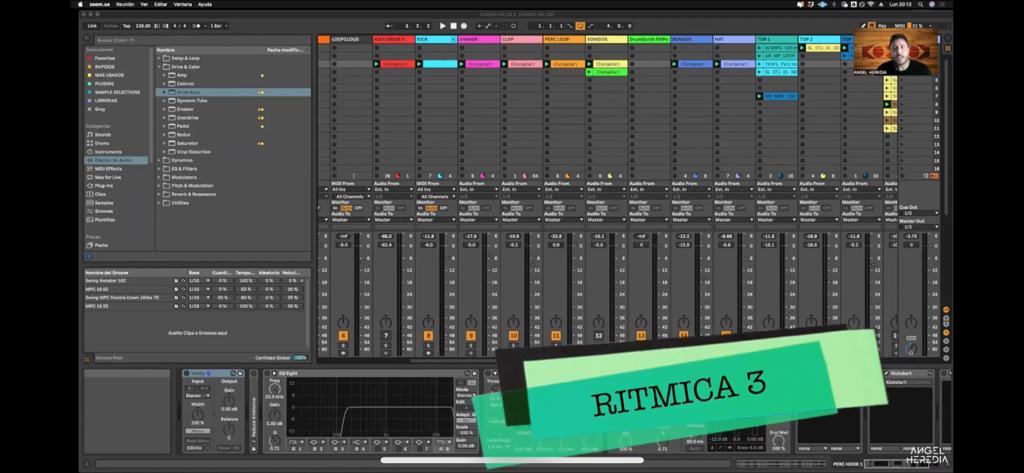
Task: Click the Follow button
Action: 110,26
